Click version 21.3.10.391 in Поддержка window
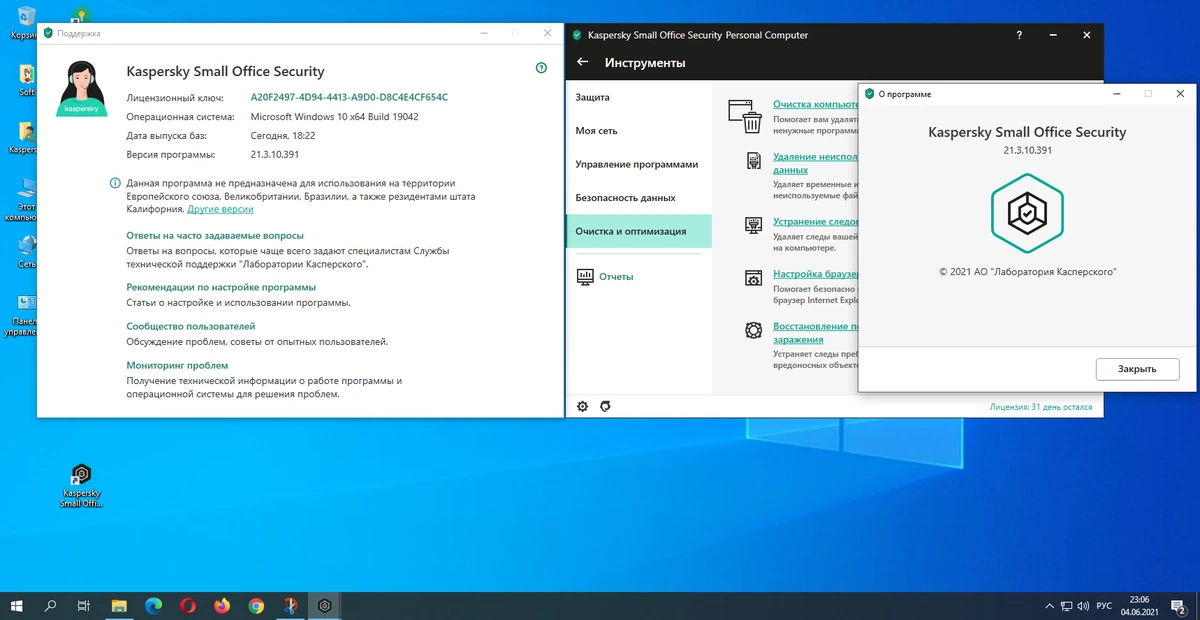Screen dimensions: 1200x620 275,155
